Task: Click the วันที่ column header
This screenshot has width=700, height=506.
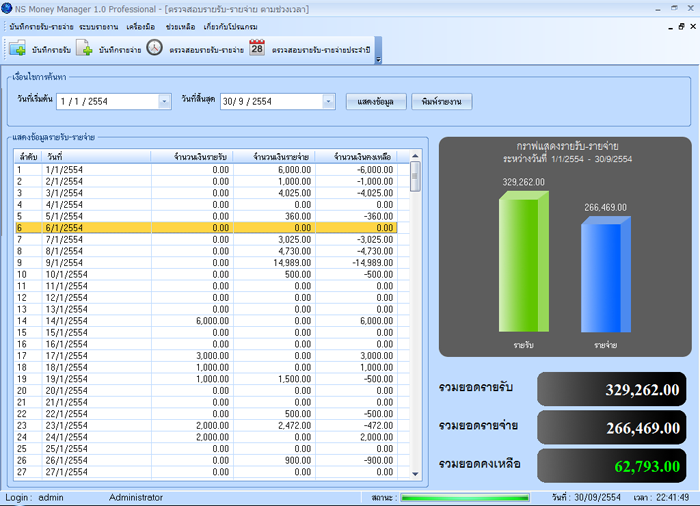Action: tap(96, 157)
